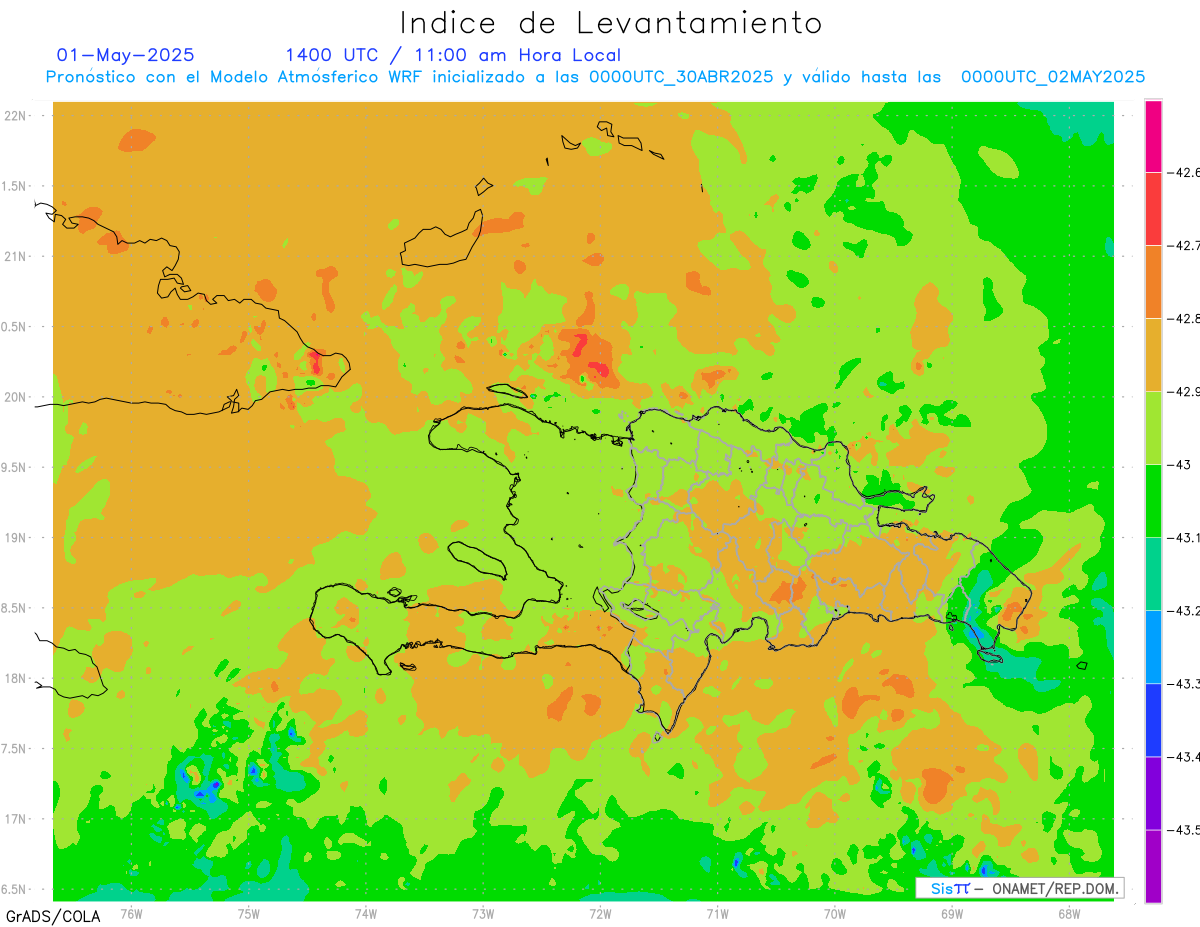Image resolution: width=1200 pixels, height=927 pixels.
Task: Click the colorbar value '-43.4'
Action: coord(1184,757)
